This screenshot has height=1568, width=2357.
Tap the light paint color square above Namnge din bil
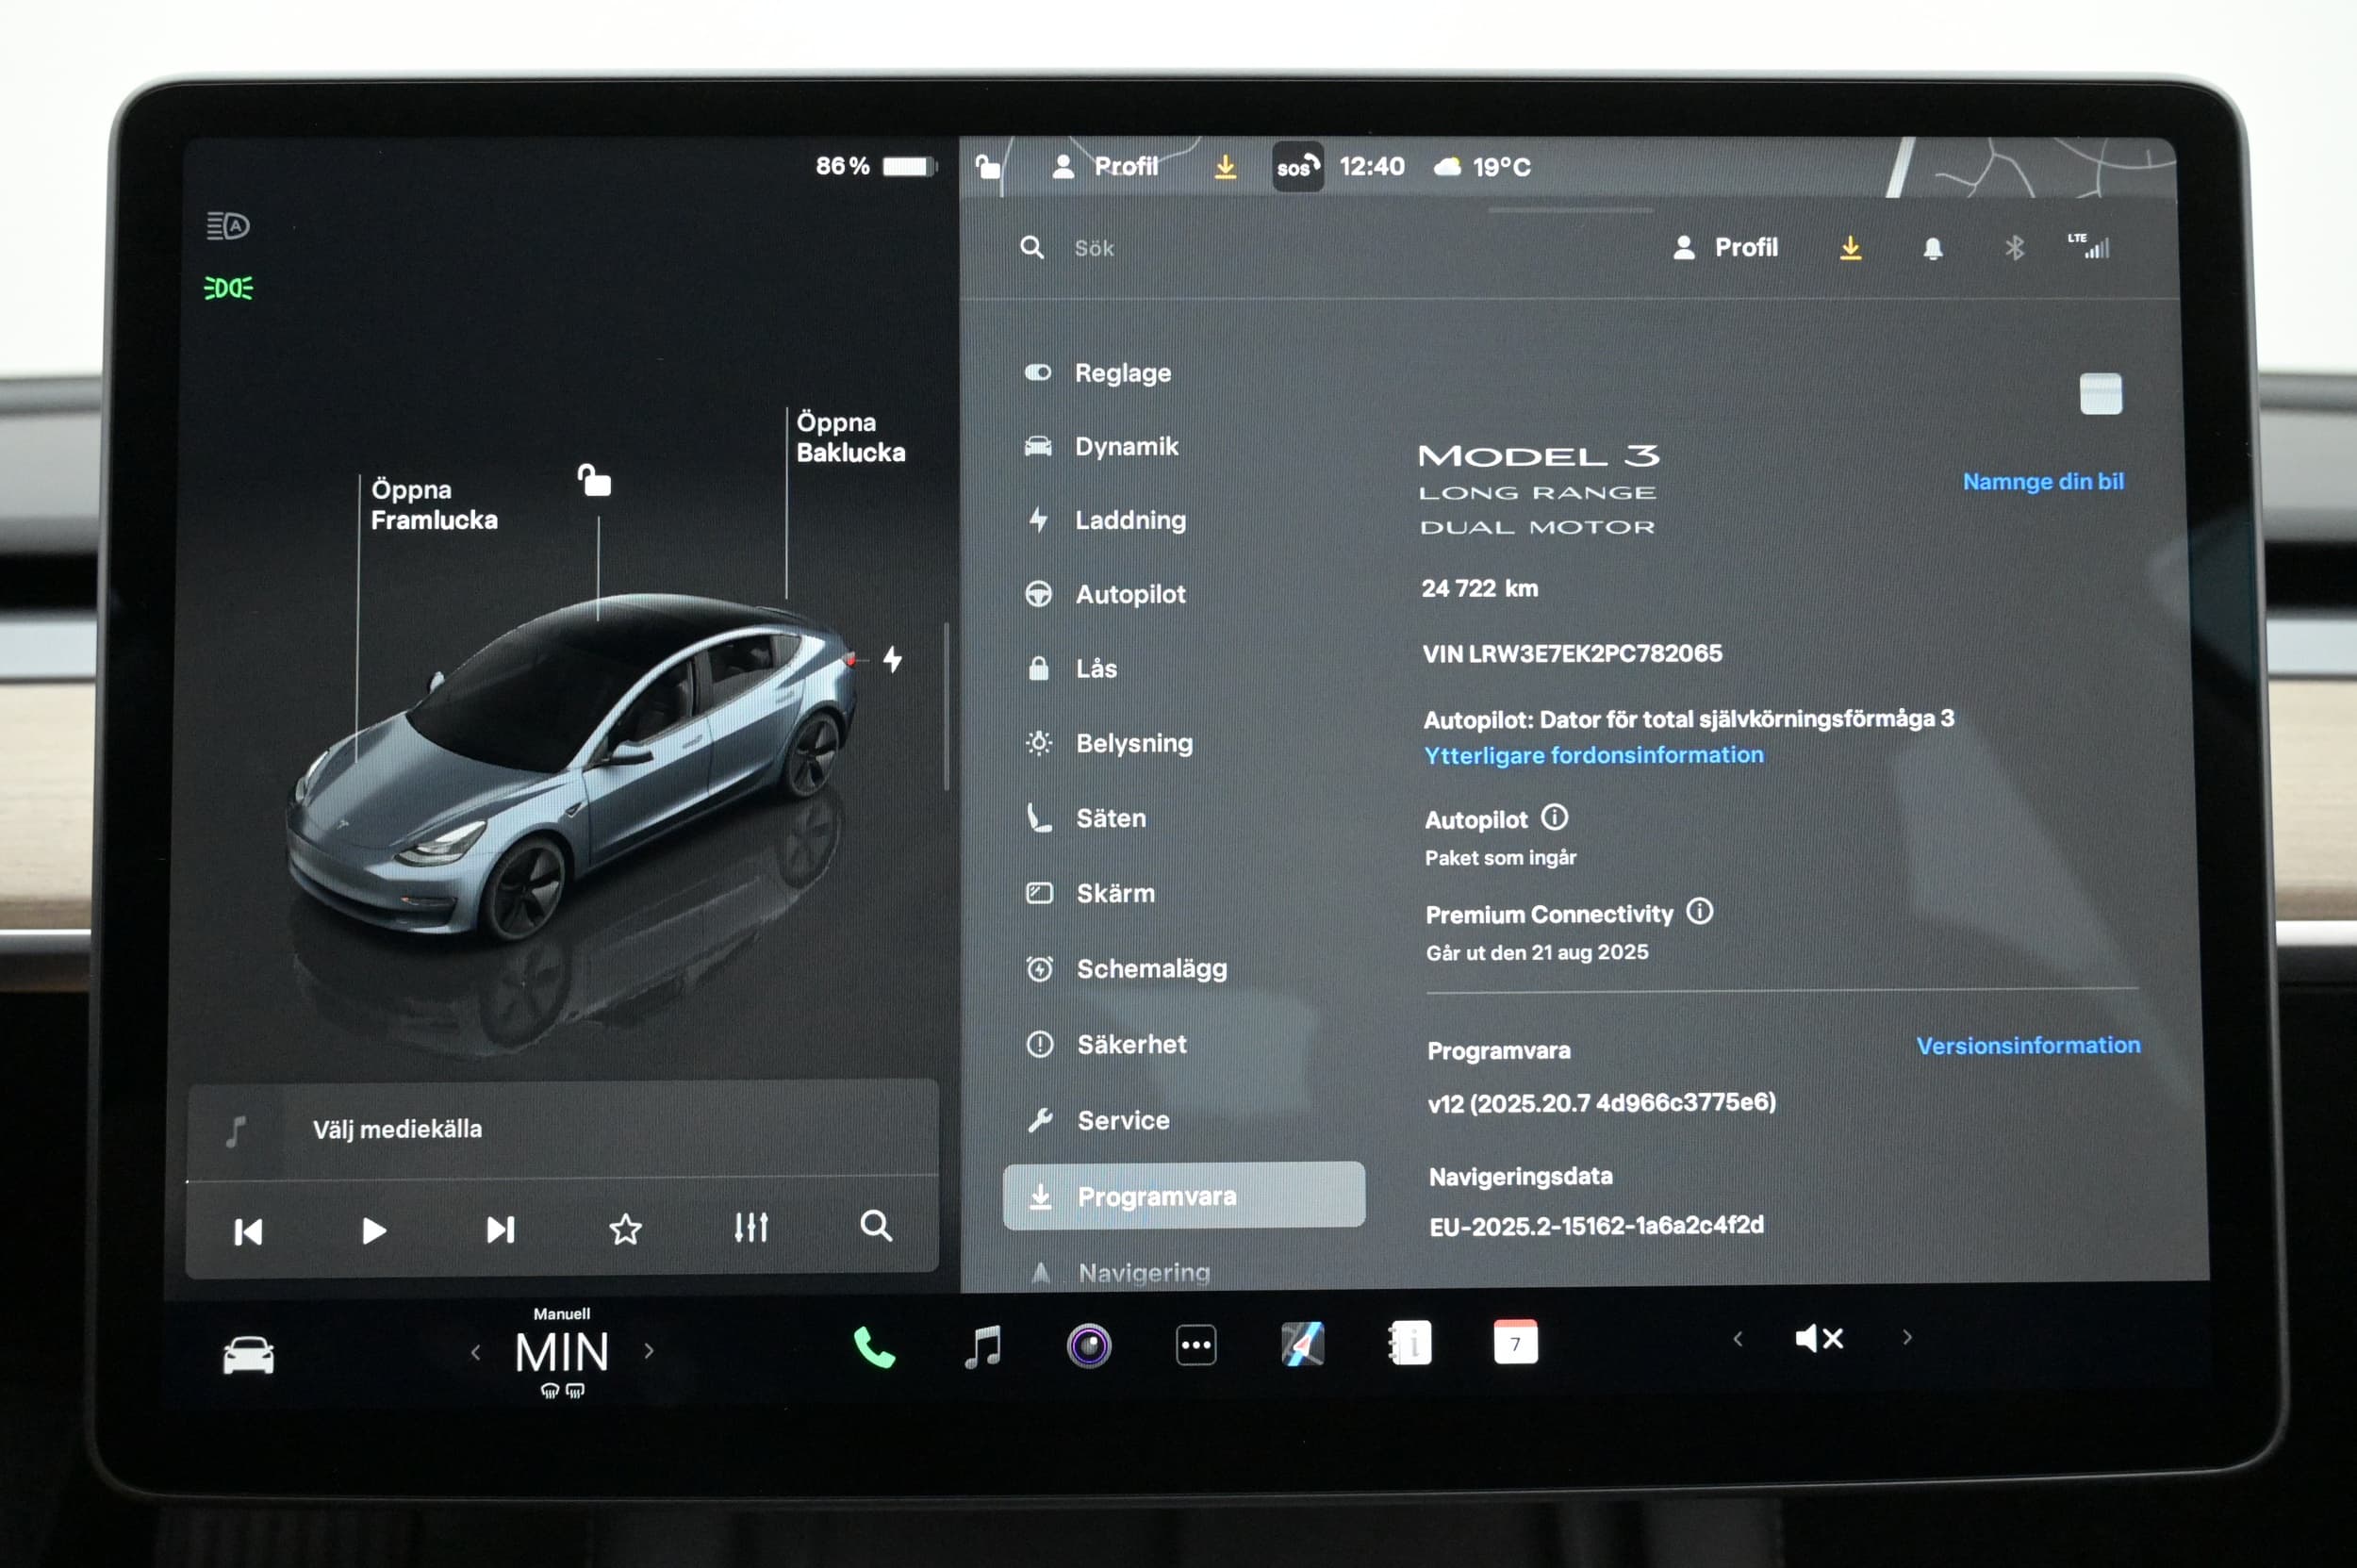tap(2100, 394)
